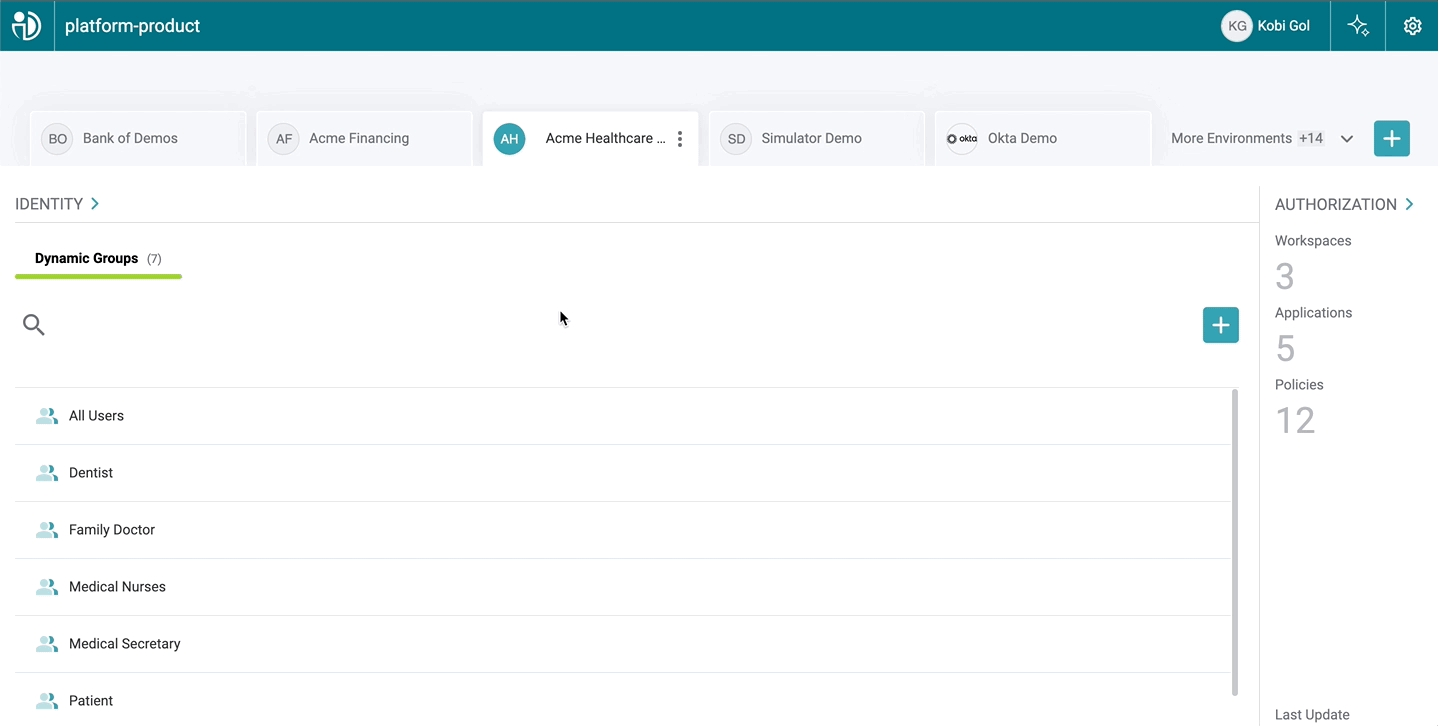Click the groups list vertical scrollbar

1235,542
